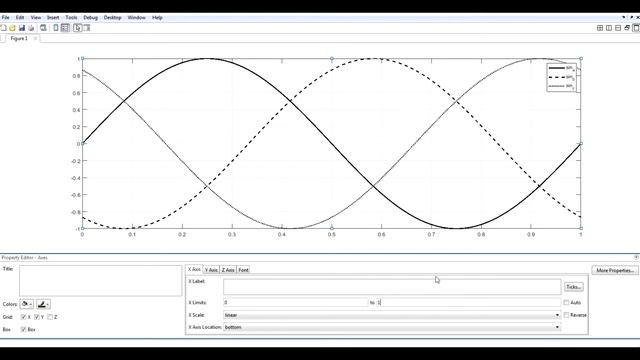Viewport: 640px width, 360px height.
Task: Click the maximize single document layout icon
Action: point(636,28)
